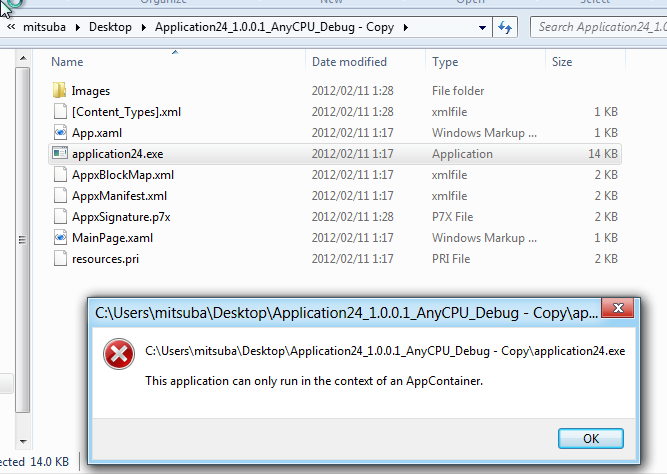The width and height of the screenshot is (667, 474).
Task: Go to Desktop in the breadcrumb
Action: click(110, 27)
